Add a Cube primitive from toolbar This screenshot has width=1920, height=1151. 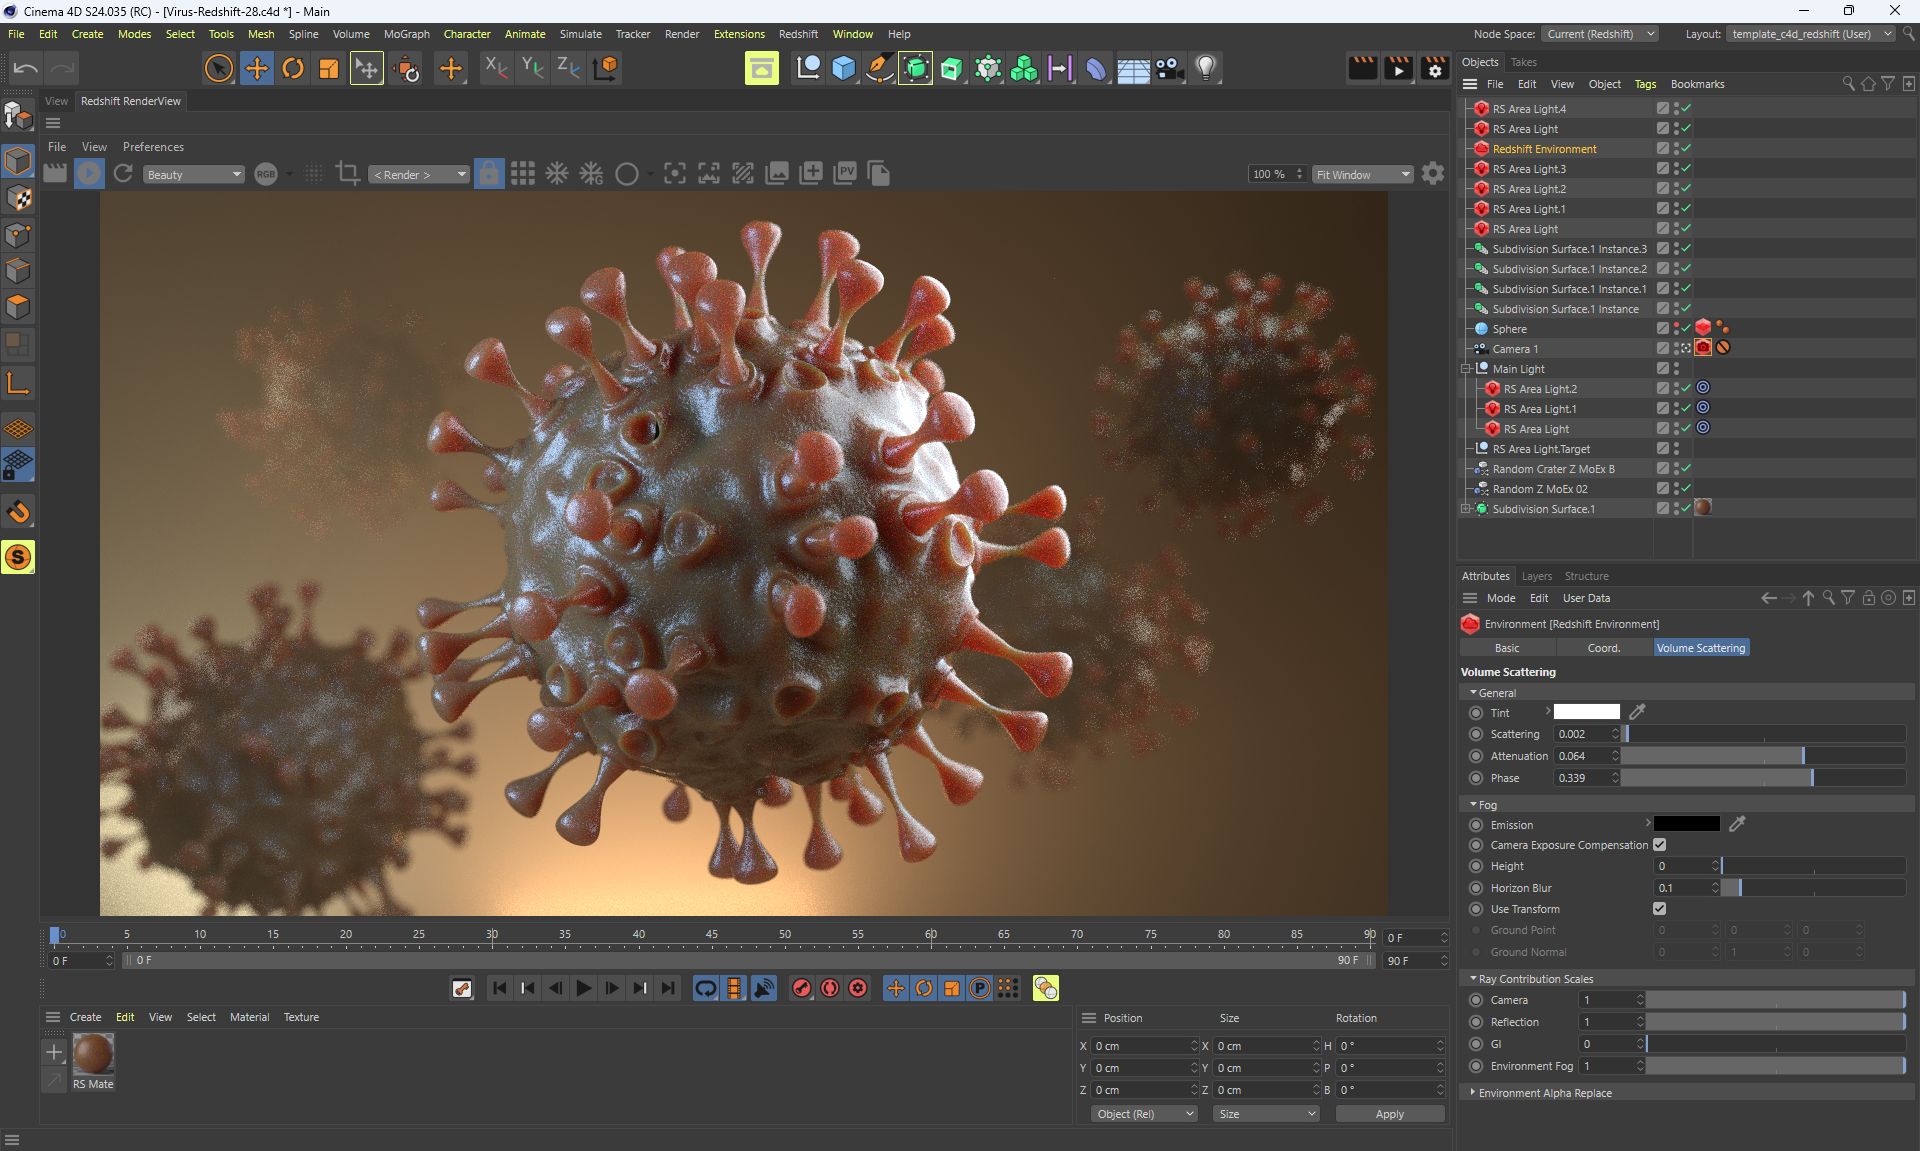(x=844, y=68)
